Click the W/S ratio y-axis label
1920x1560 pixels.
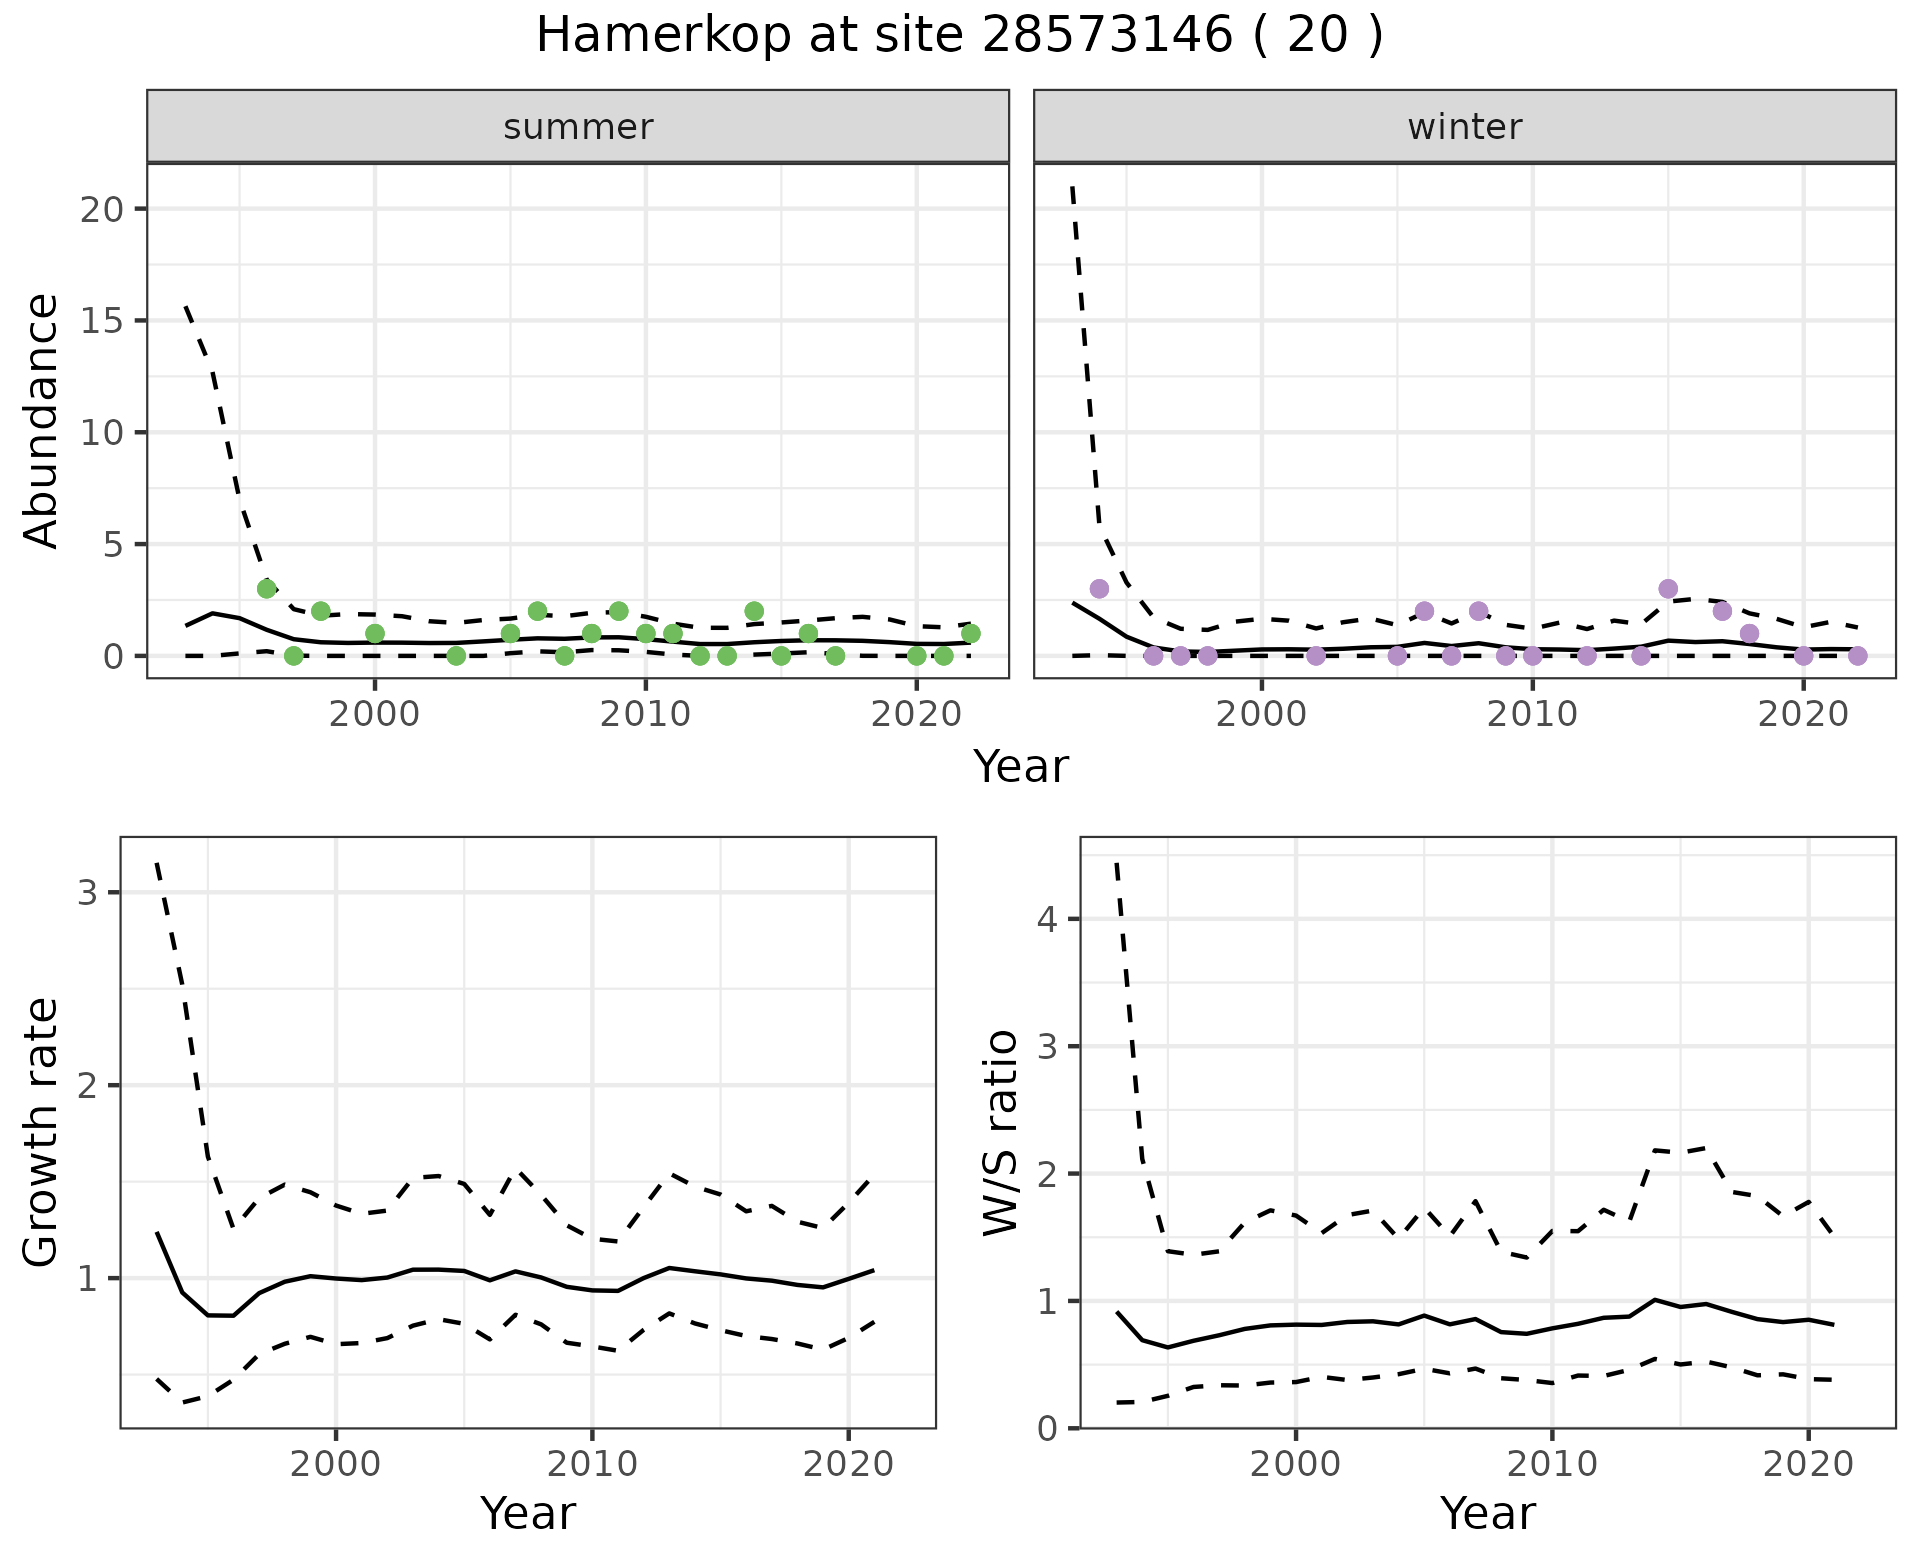[x=1001, y=1132]
